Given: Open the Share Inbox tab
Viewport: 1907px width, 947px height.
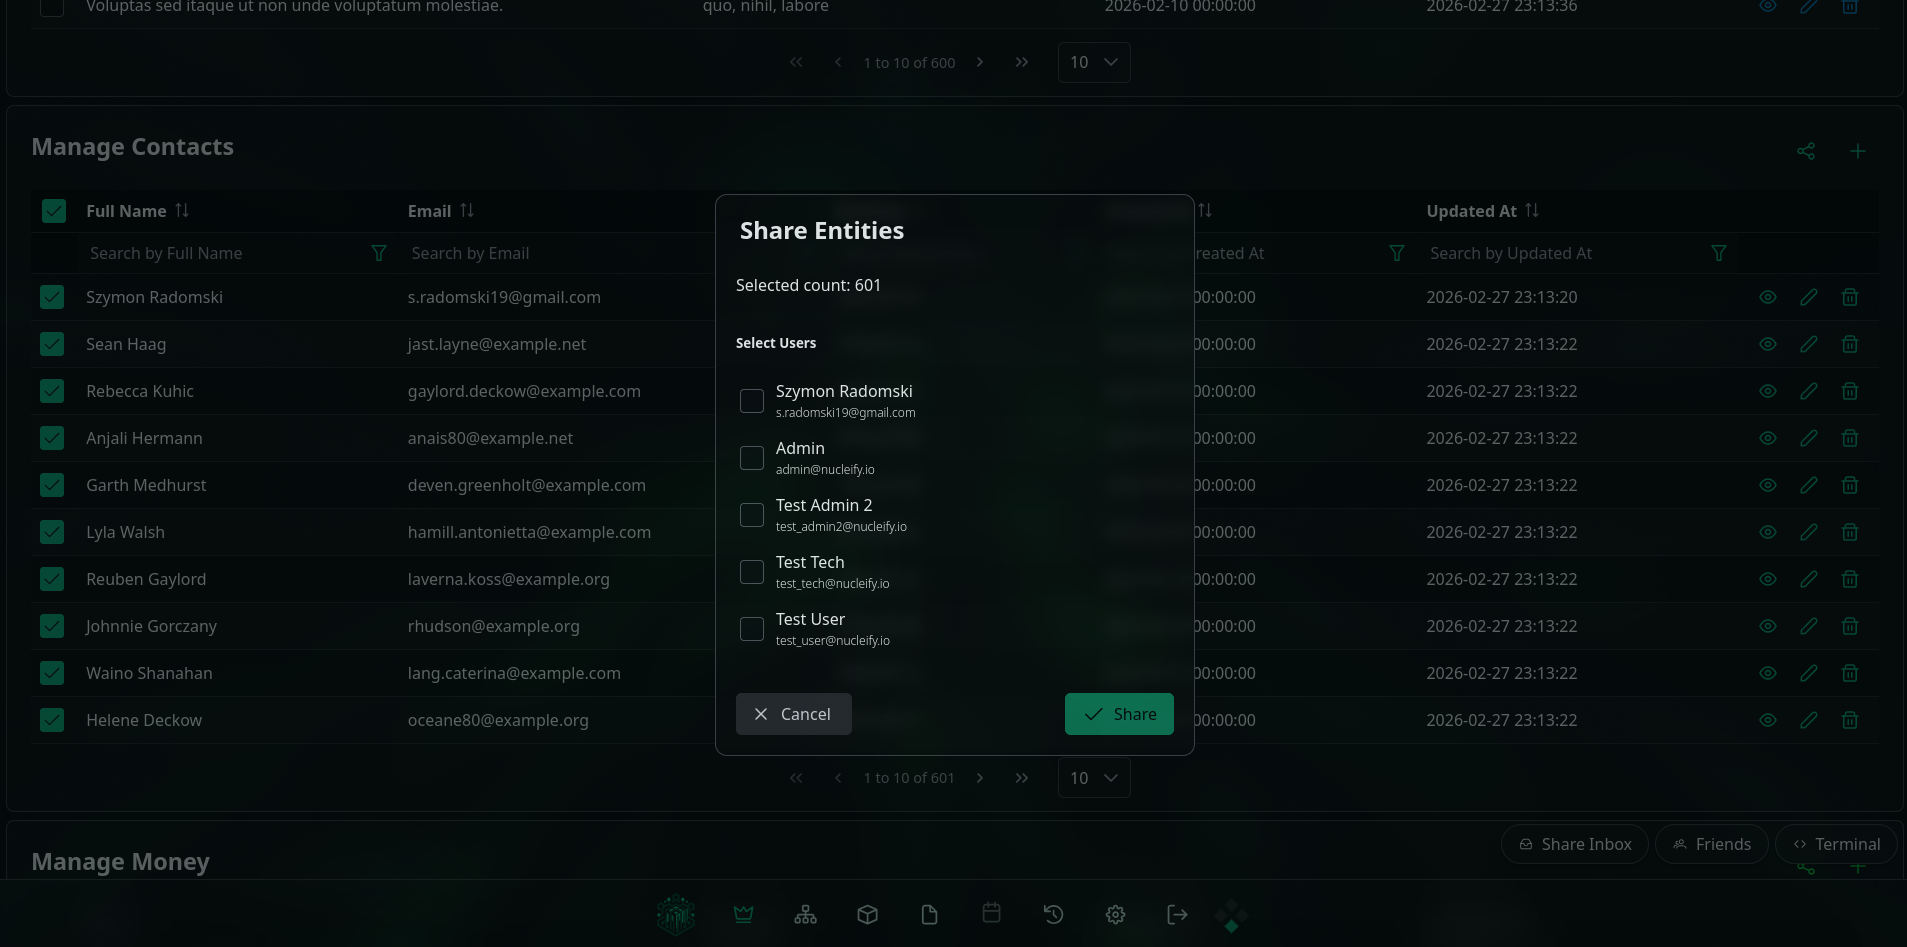Looking at the screenshot, I should point(1574,844).
